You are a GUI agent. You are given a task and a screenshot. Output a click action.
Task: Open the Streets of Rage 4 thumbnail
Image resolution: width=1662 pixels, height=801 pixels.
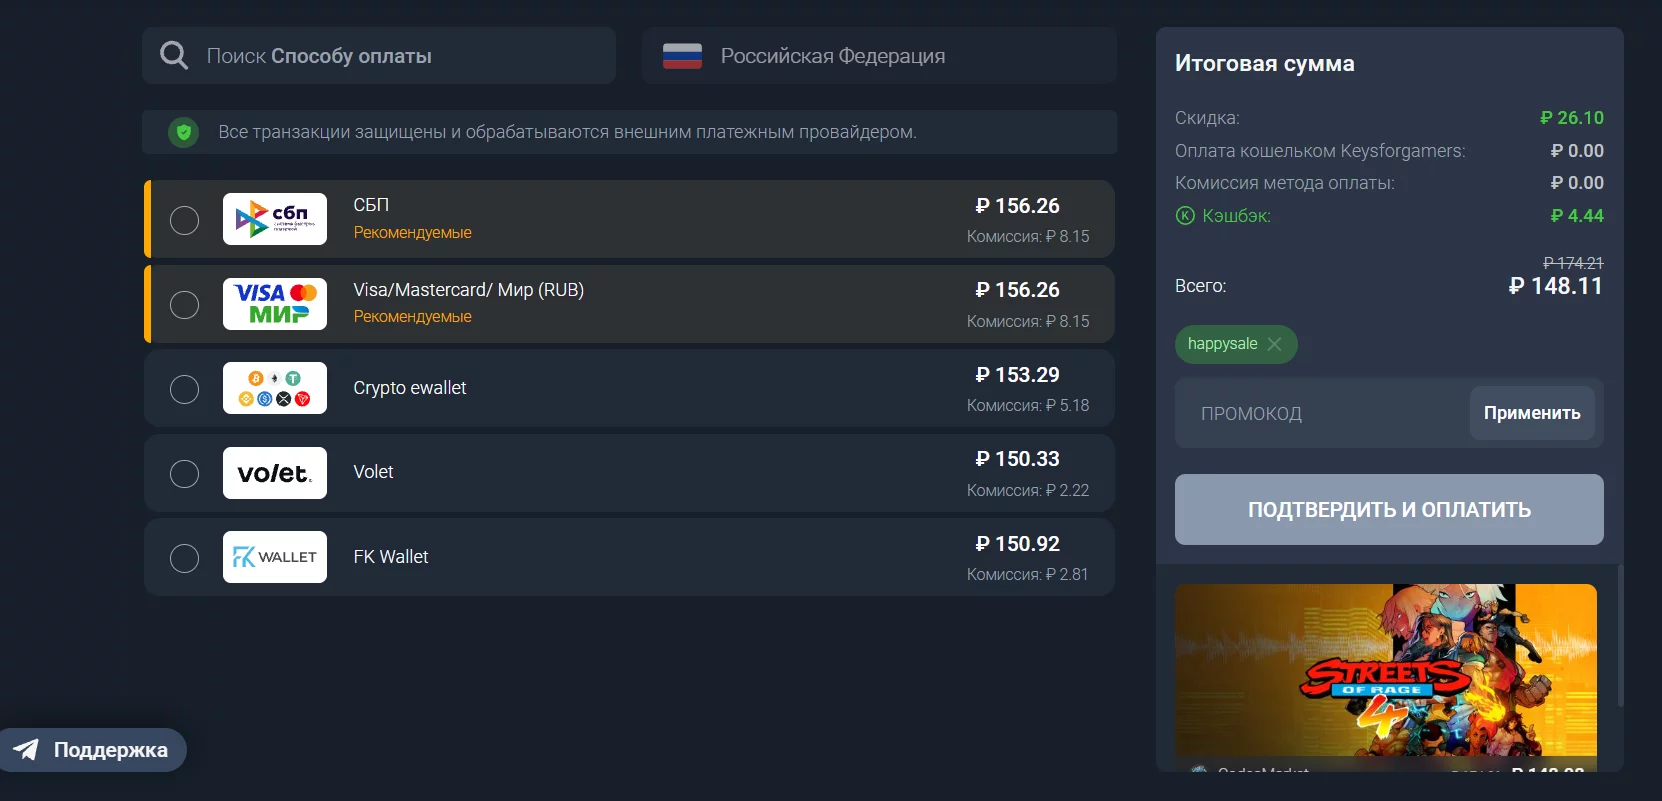tap(1385, 670)
